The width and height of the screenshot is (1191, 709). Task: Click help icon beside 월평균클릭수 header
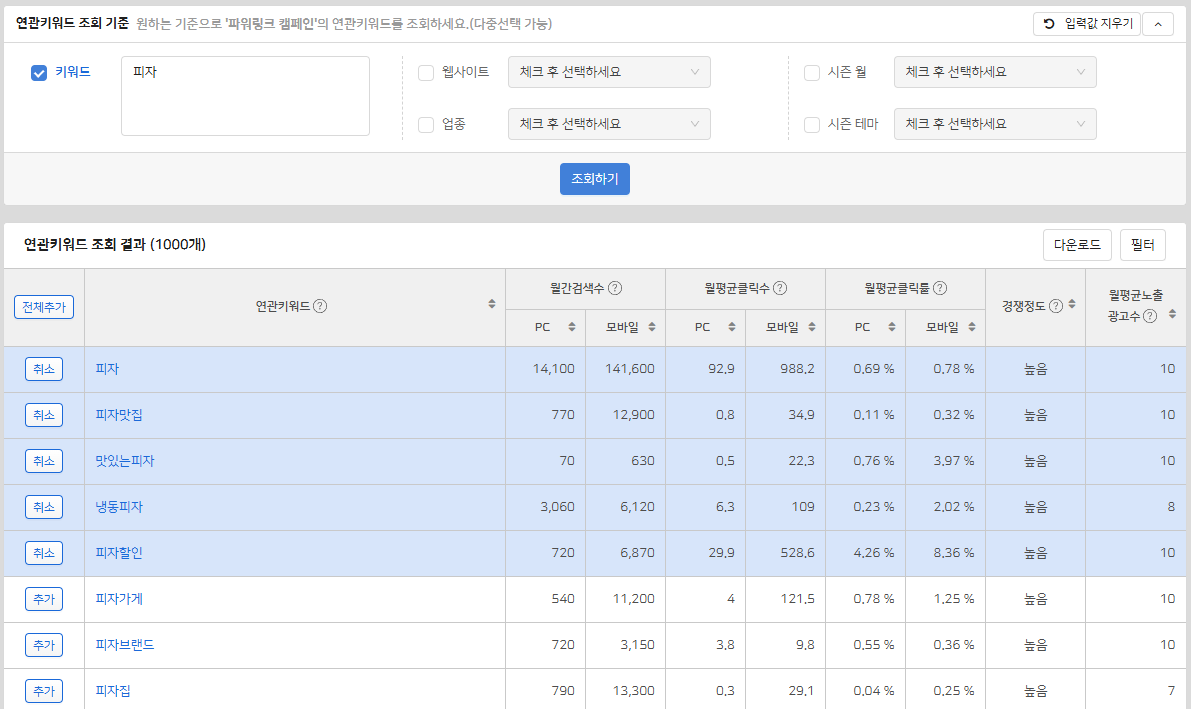click(779, 288)
